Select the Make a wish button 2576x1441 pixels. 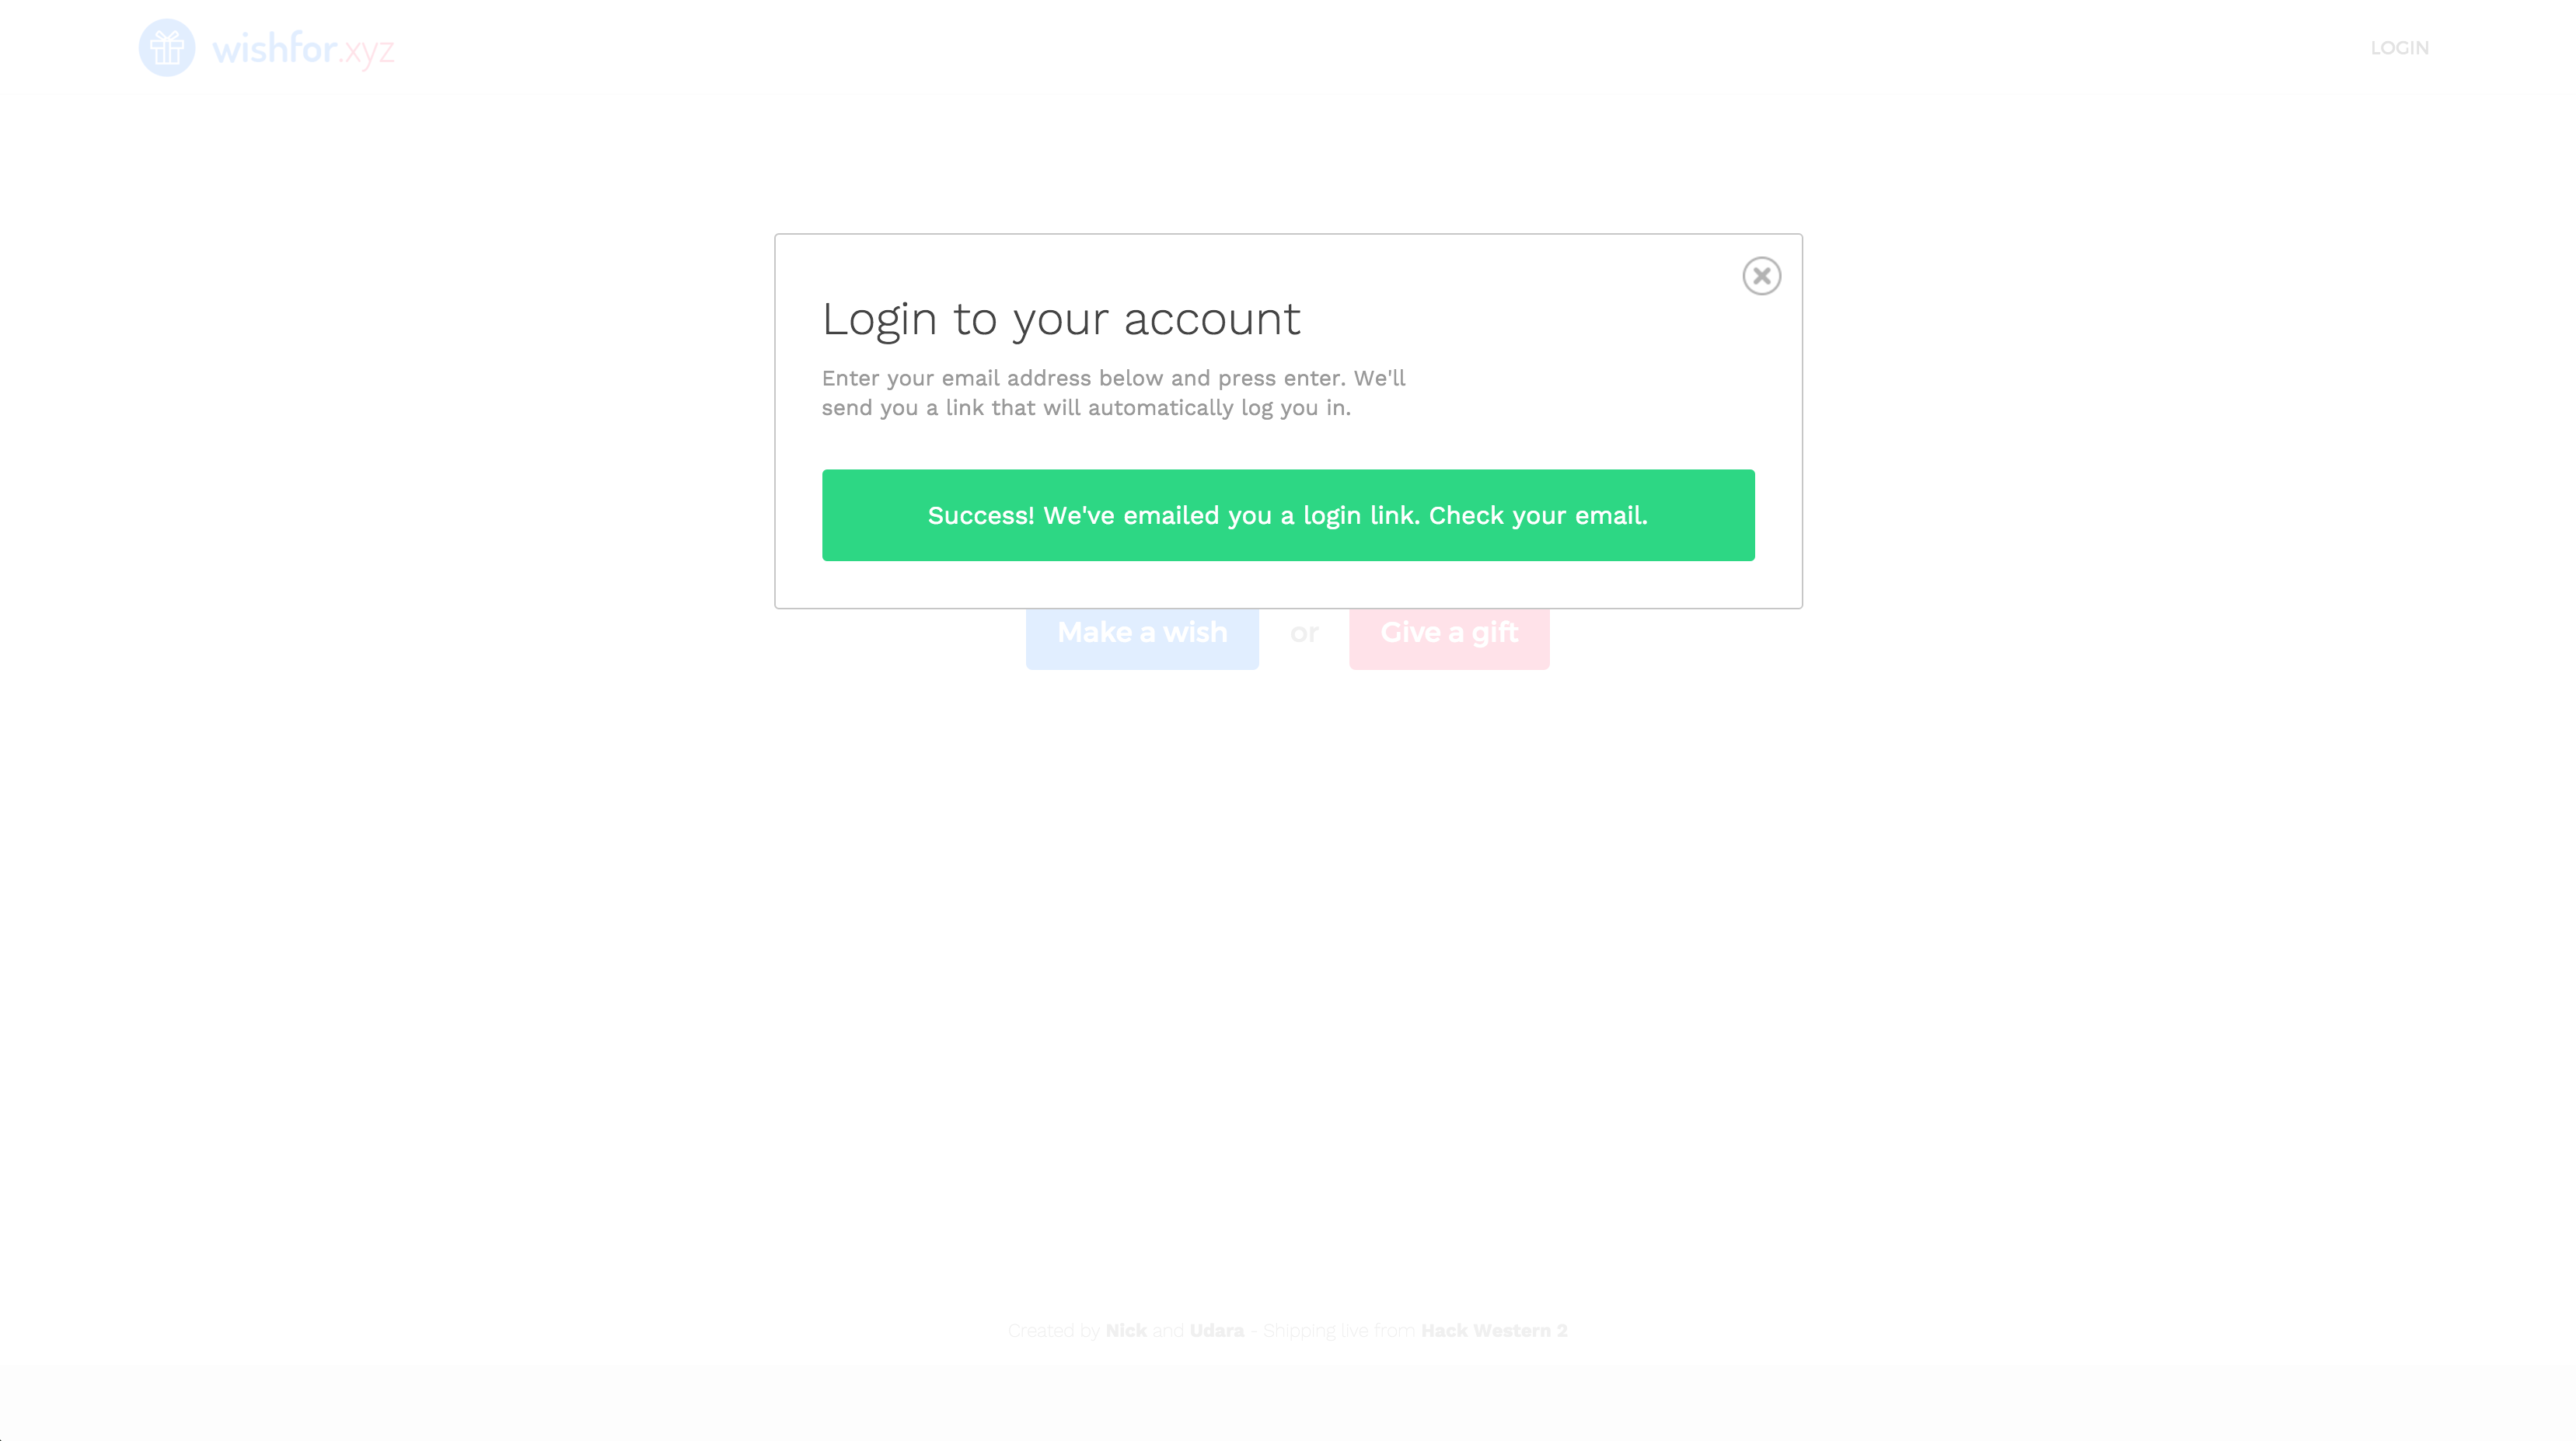coord(1142,634)
